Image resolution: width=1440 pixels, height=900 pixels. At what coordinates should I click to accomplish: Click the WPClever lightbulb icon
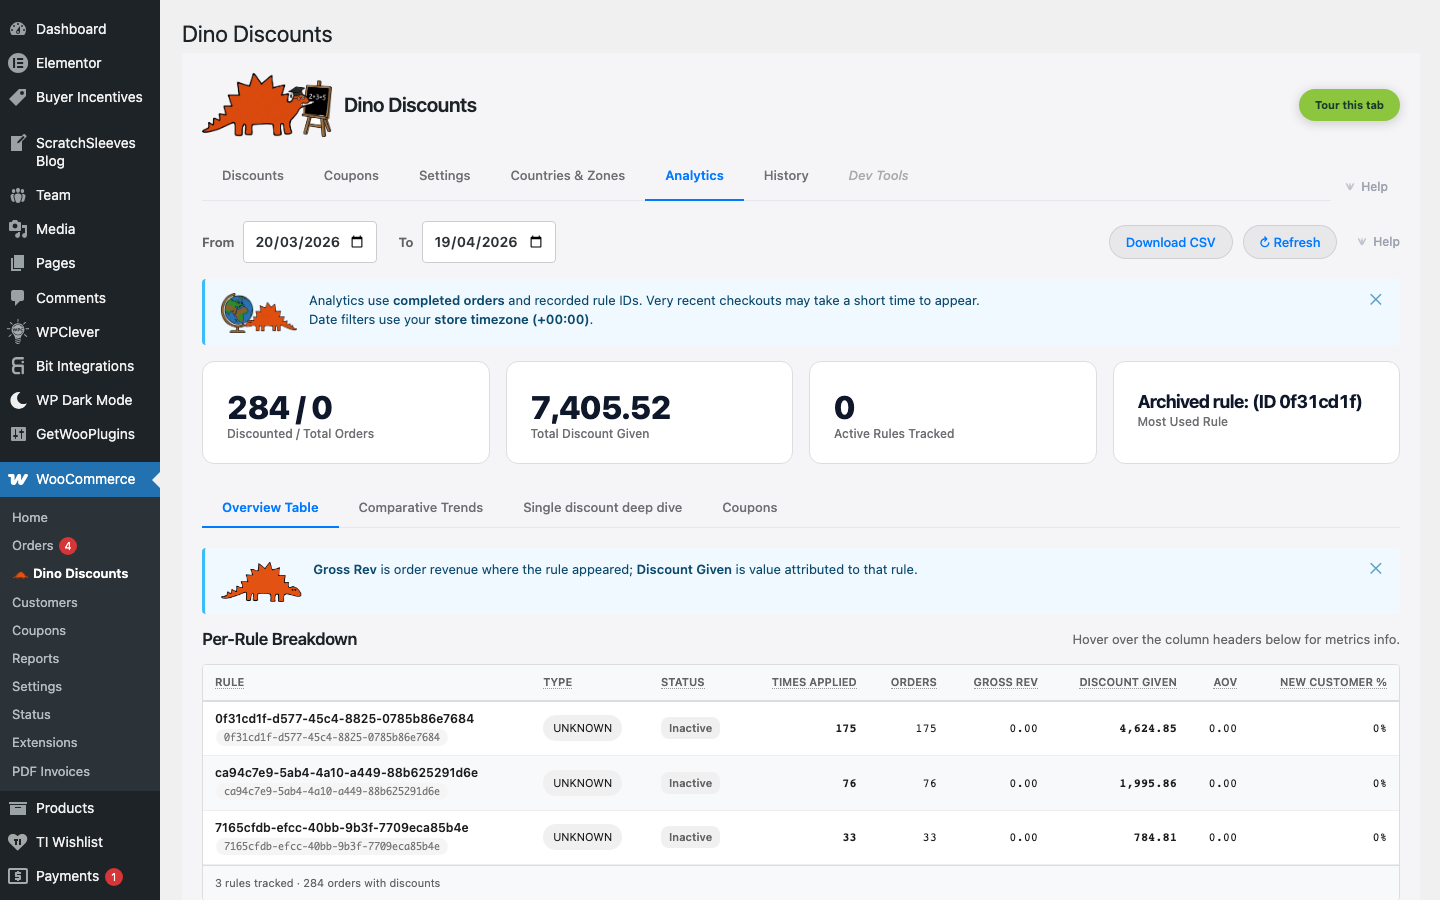click(18, 332)
